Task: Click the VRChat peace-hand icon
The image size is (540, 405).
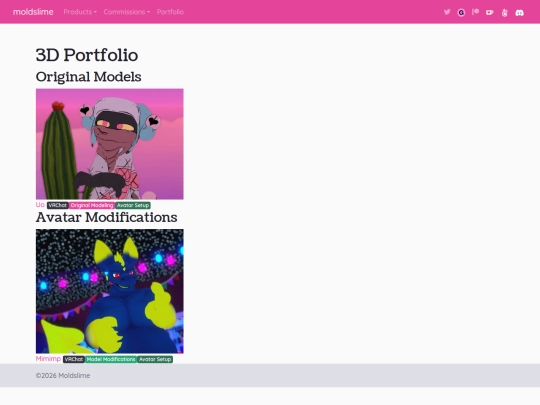Action: [505, 13]
